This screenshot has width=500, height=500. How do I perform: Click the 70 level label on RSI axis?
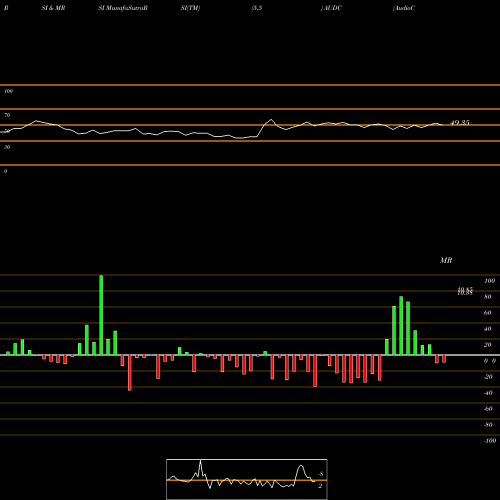(x=7, y=115)
